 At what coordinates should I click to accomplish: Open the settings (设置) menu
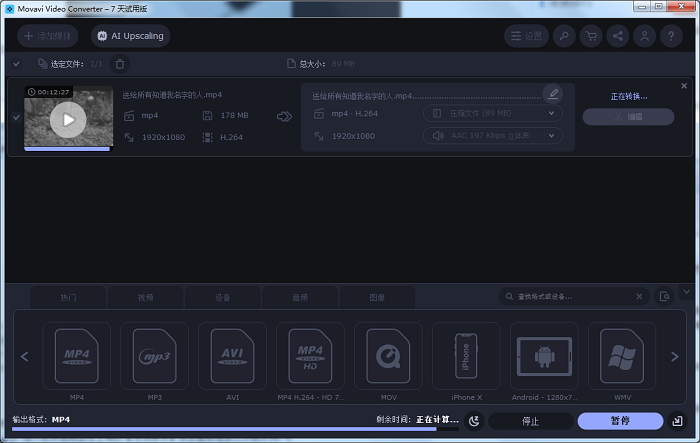(526, 36)
